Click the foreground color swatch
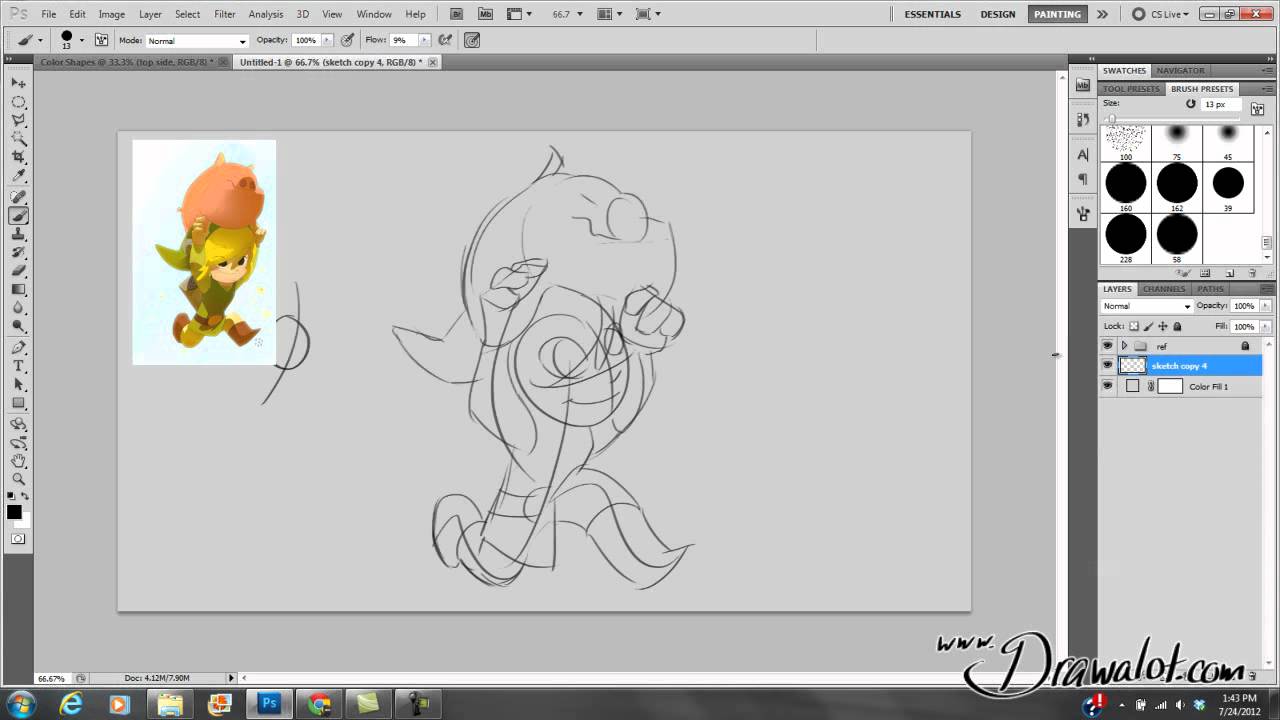The height and width of the screenshot is (720, 1280). tap(14, 512)
